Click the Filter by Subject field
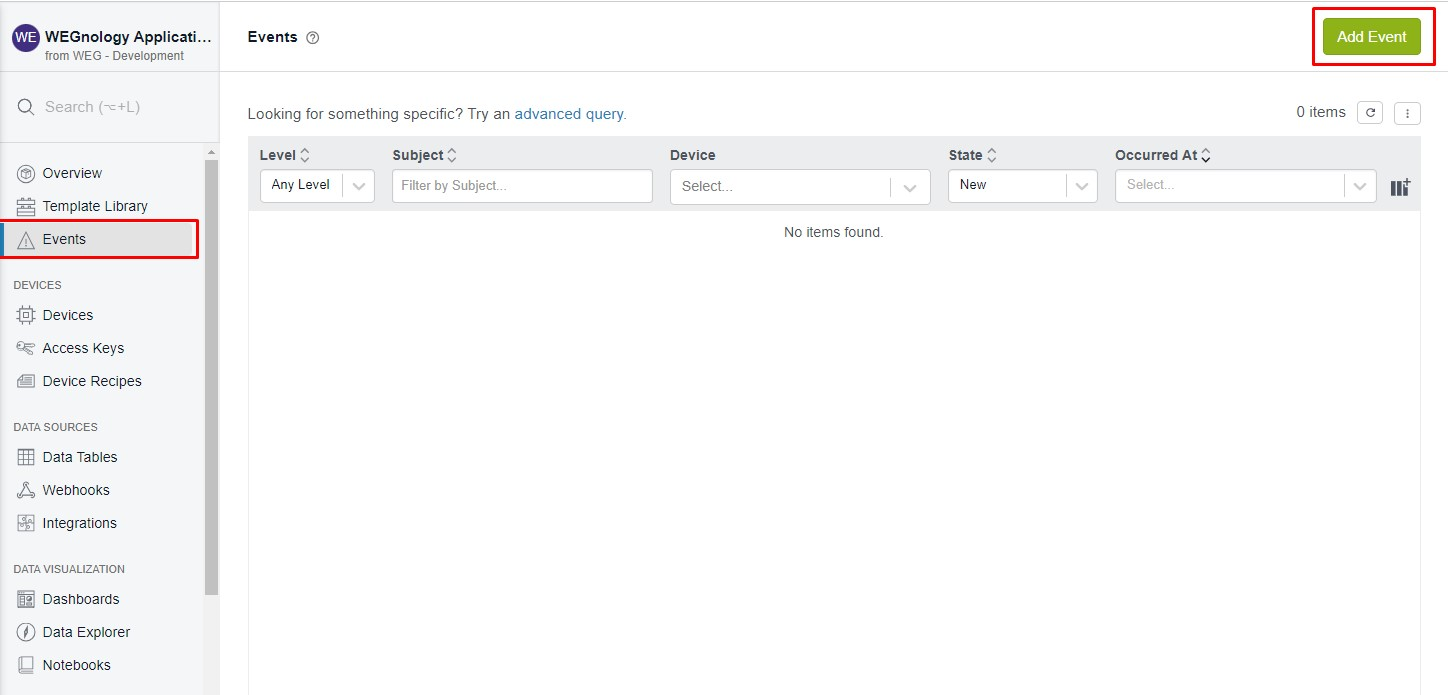Screen dimensions: 1448x695 [522, 186]
